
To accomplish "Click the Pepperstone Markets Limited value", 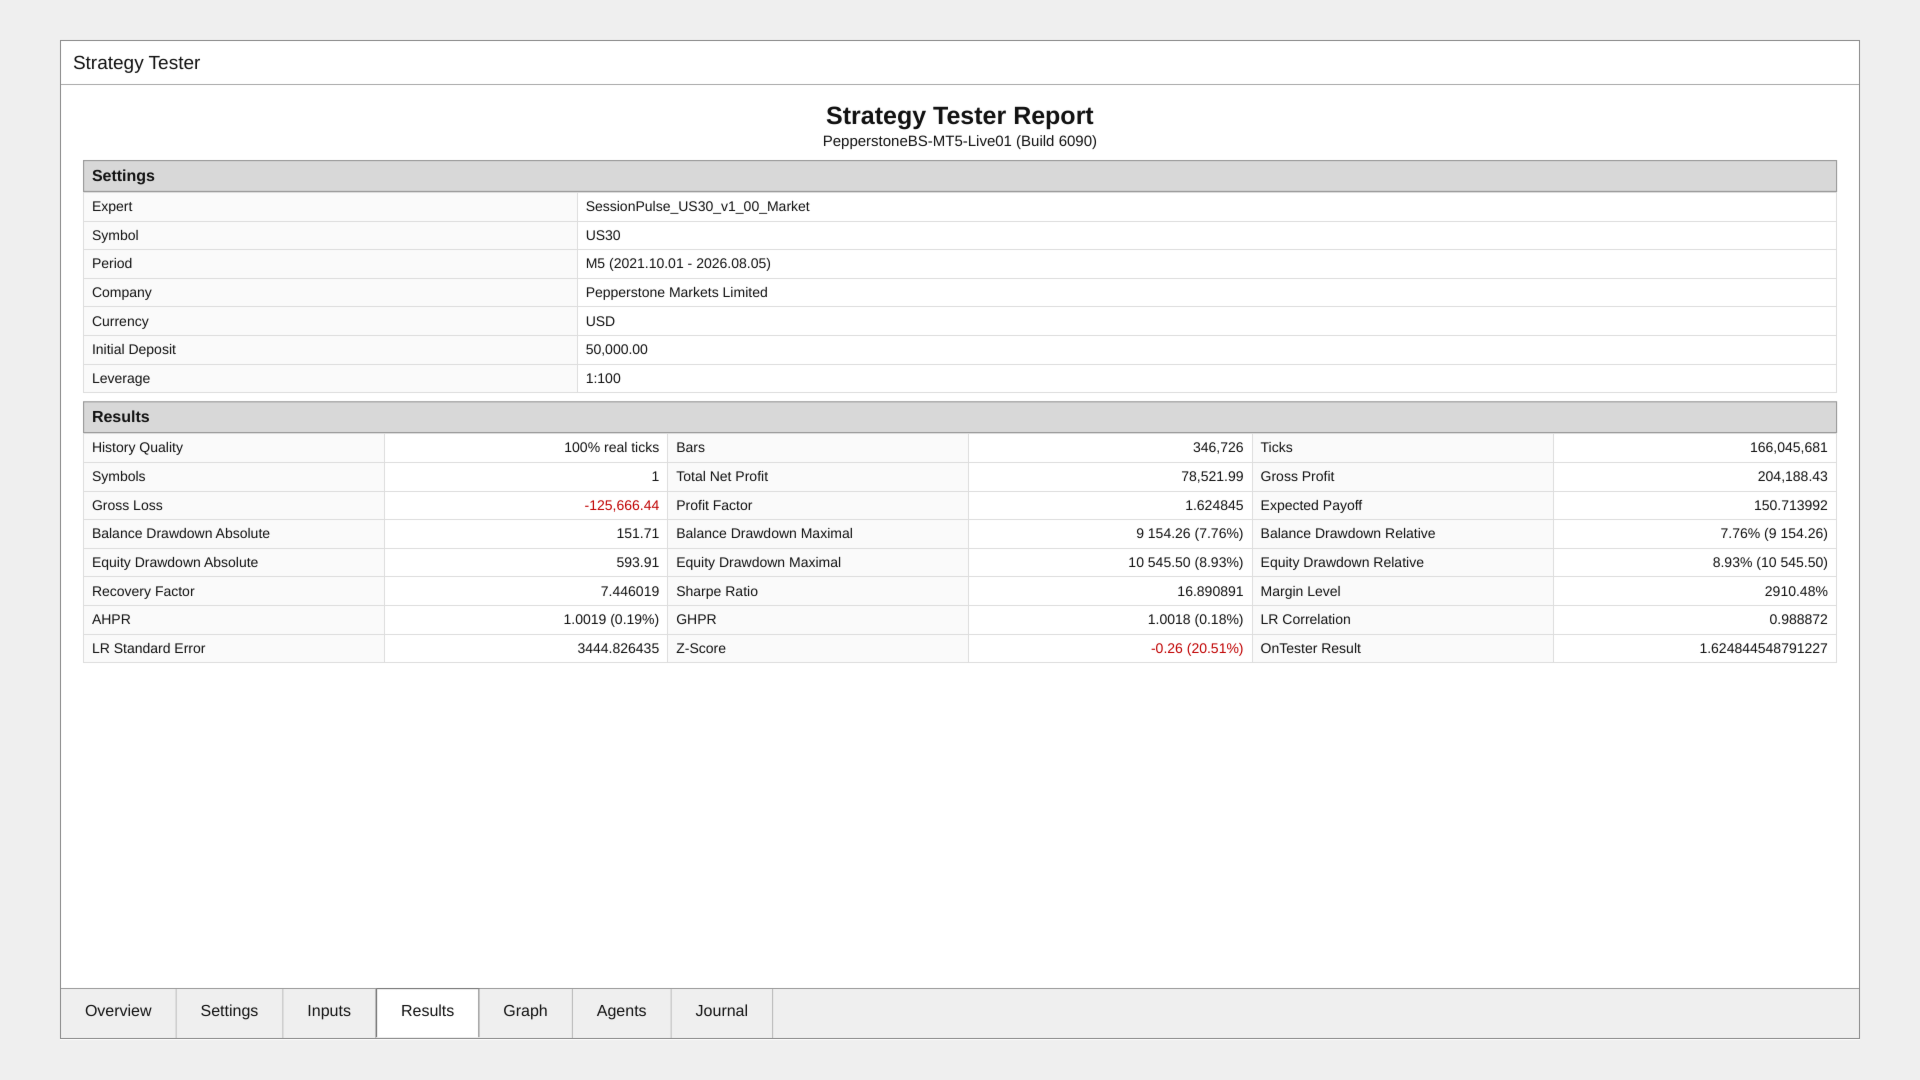I will (x=676, y=293).
